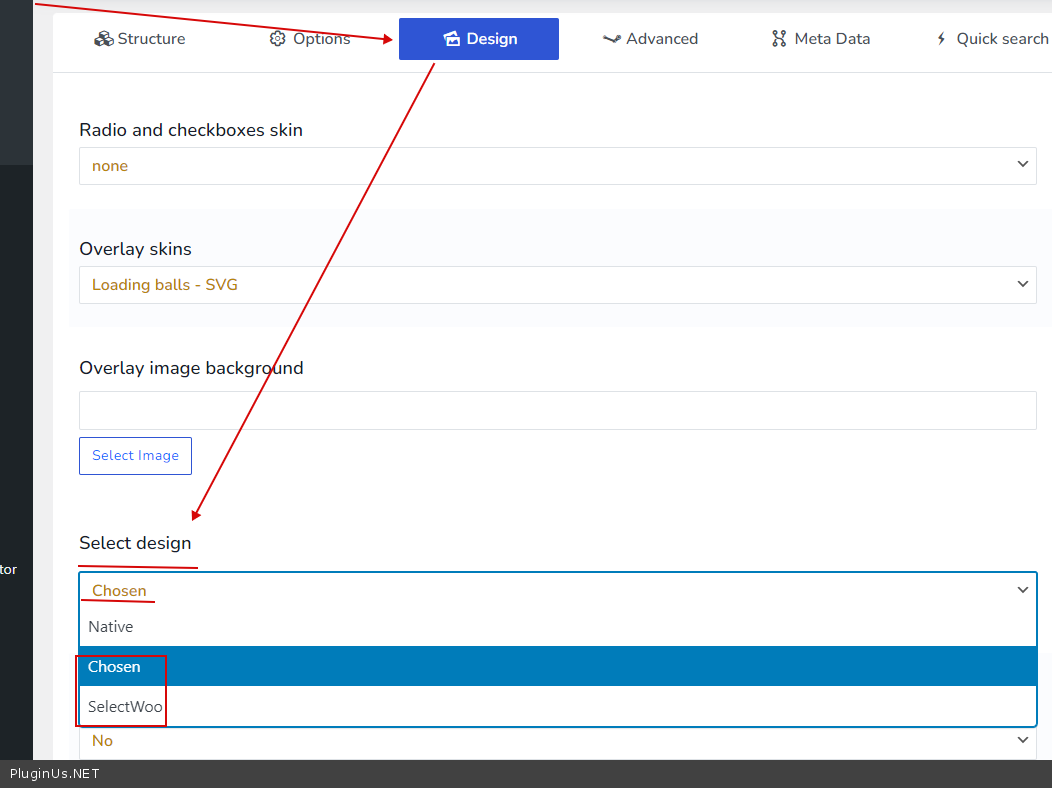Viewport: 1052px width, 788px height.
Task: Click the Design tab's storefront icon
Action: [x=451, y=39]
